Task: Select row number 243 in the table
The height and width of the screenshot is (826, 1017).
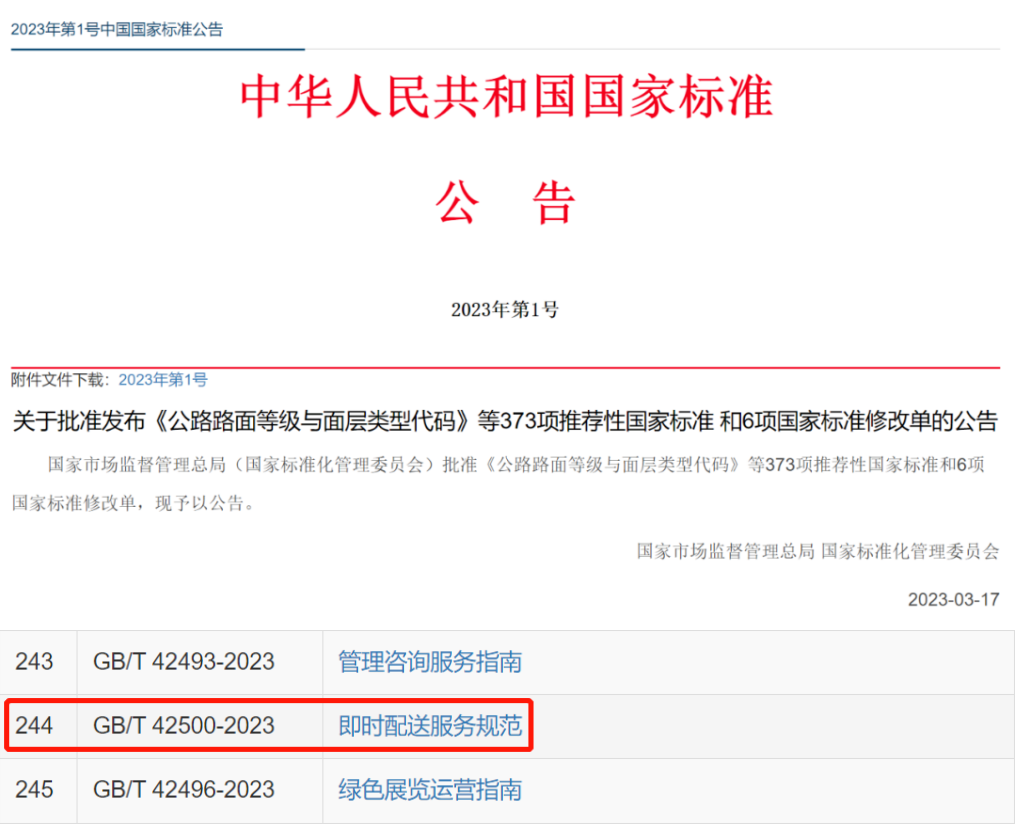Action: pos(35,662)
